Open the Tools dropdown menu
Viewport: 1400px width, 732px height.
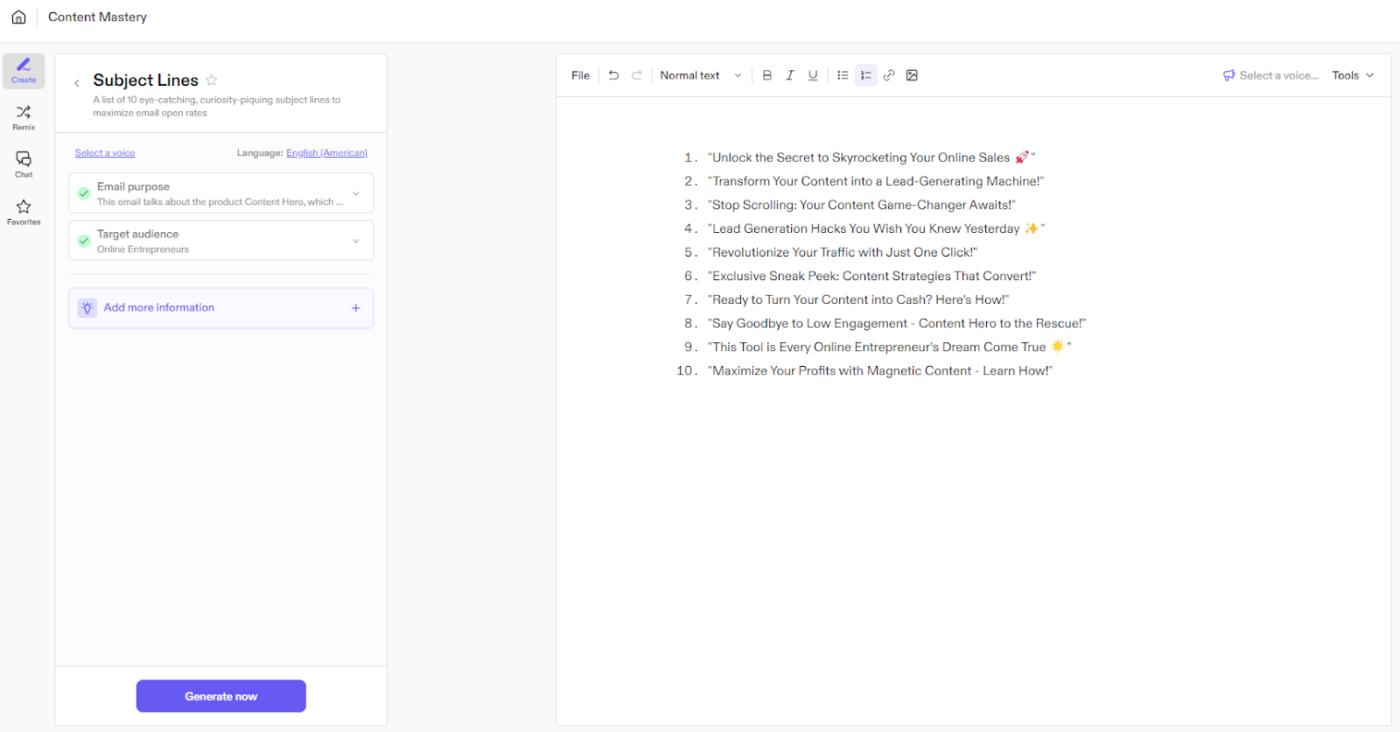[1353, 75]
